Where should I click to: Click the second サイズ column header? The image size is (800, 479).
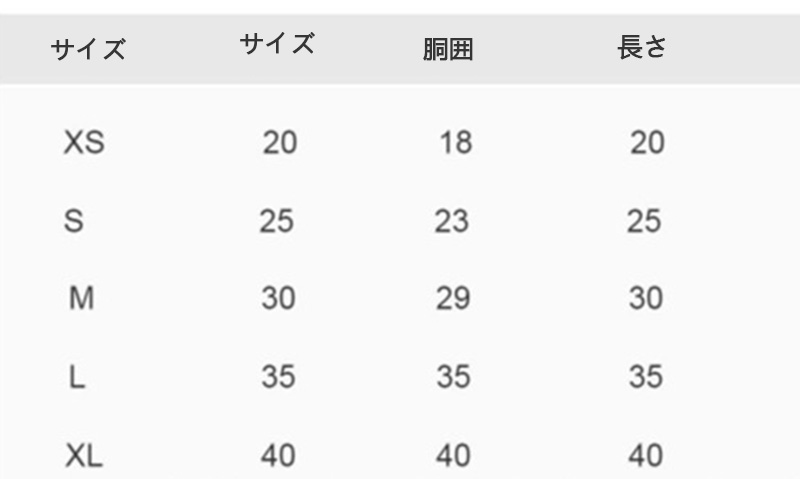[277, 43]
